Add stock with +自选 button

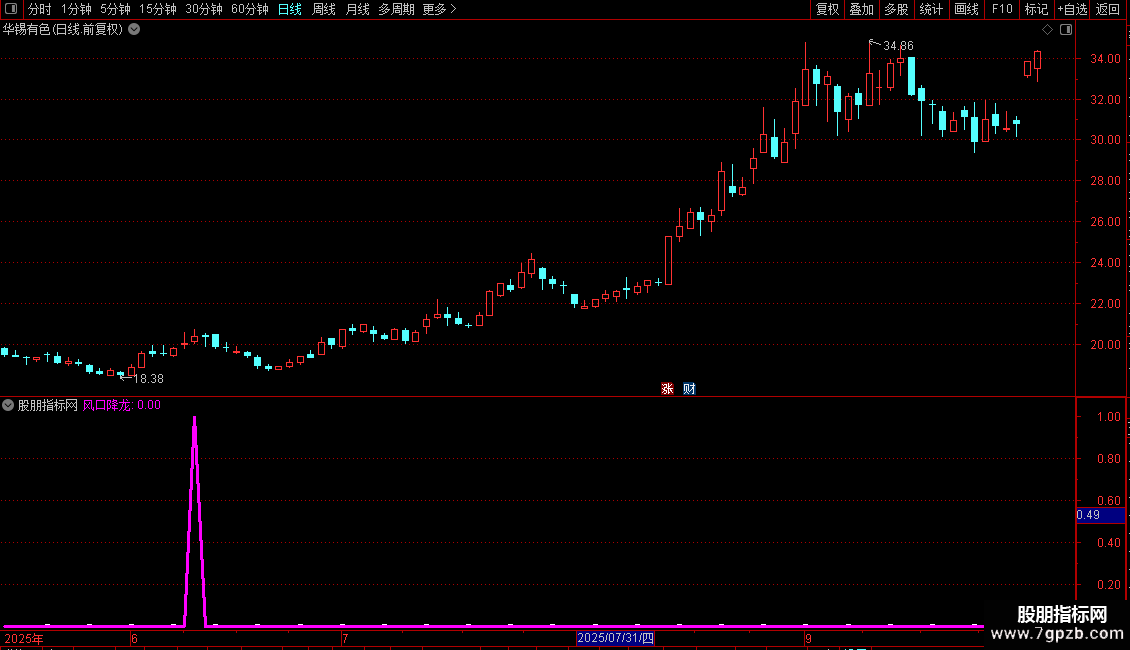coord(1072,9)
